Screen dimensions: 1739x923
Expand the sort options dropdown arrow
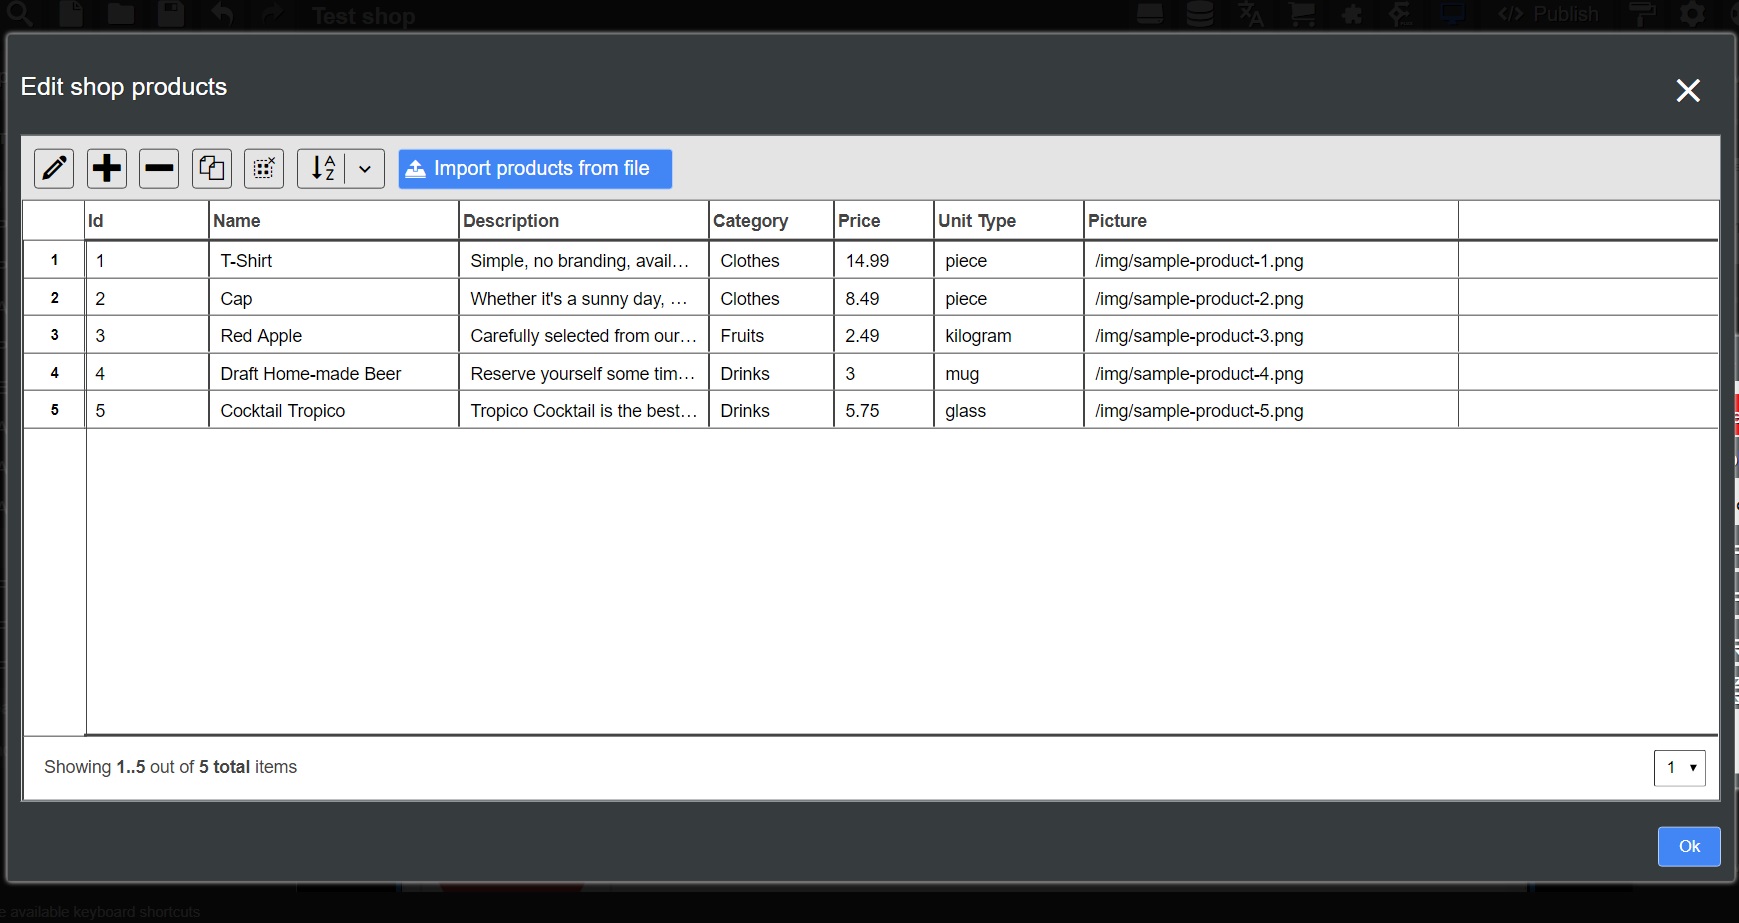[365, 169]
